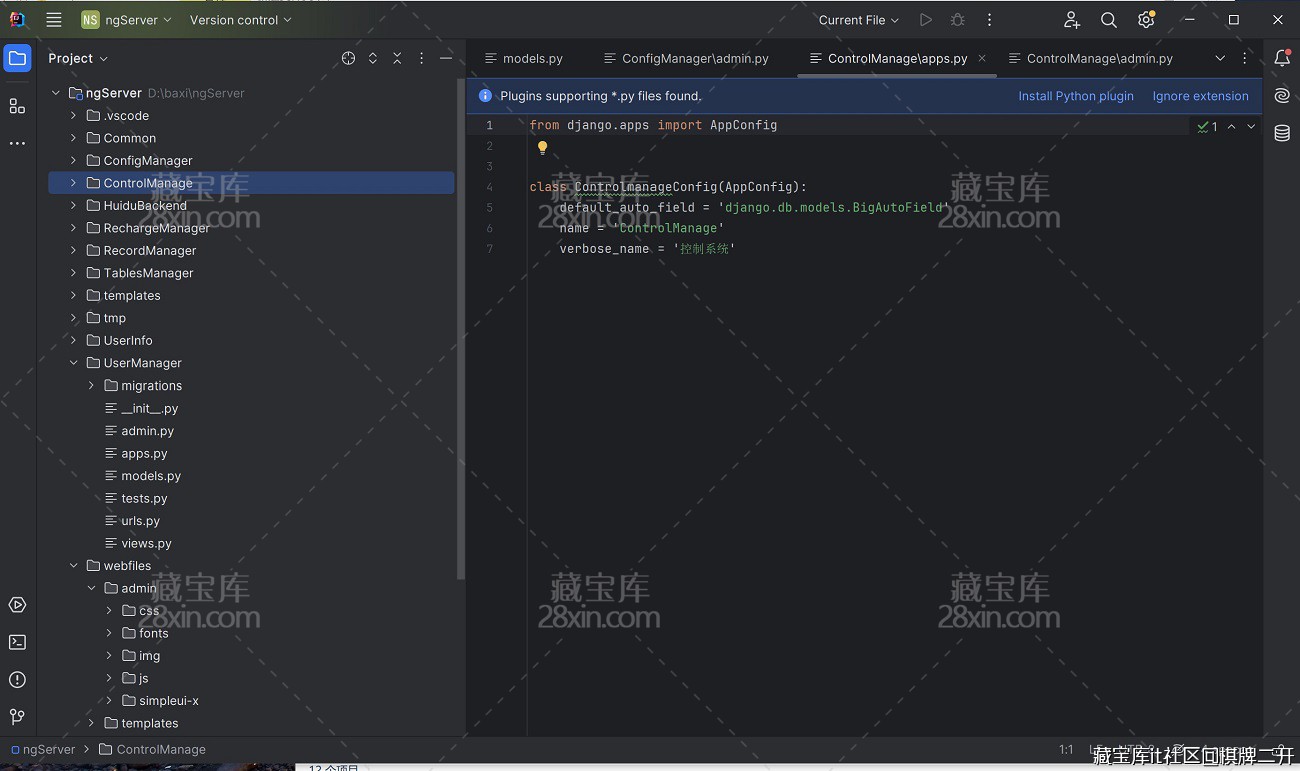Click Ignore extension link

pos(1200,96)
